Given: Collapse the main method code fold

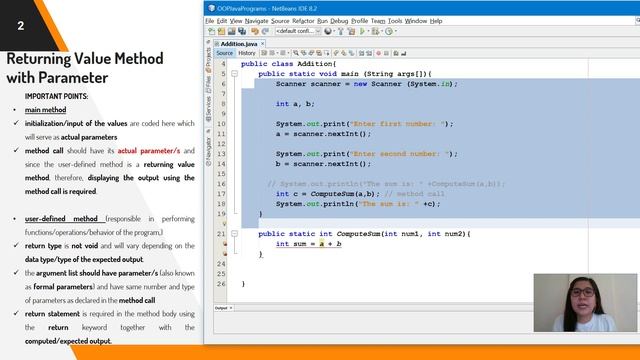Looking at the screenshot, I should pyautogui.click(x=234, y=74).
